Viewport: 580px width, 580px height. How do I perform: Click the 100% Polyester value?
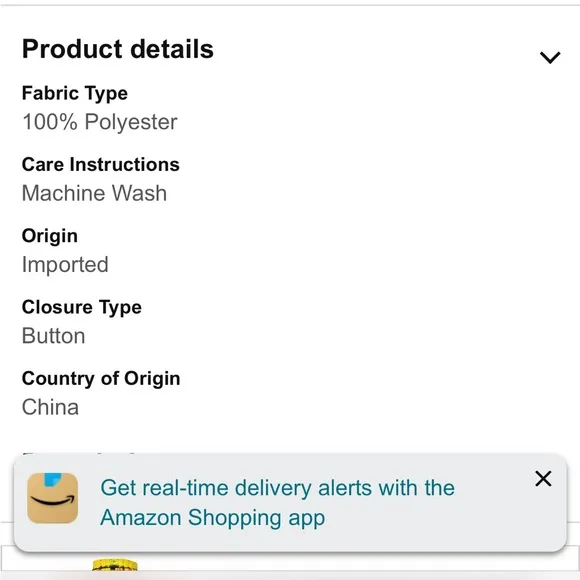pyautogui.click(x=100, y=122)
